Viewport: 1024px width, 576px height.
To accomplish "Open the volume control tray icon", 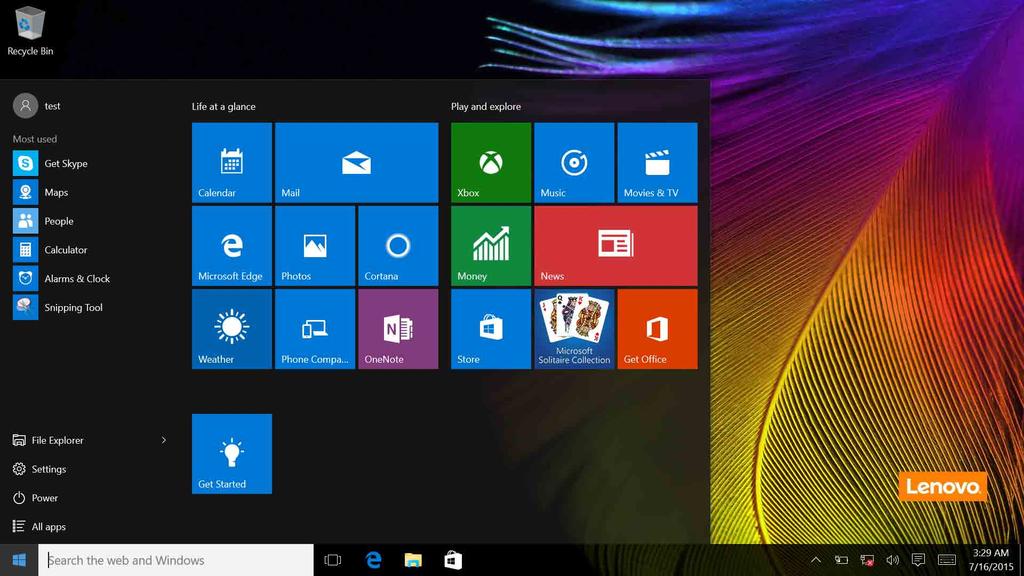I will (892, 560).
